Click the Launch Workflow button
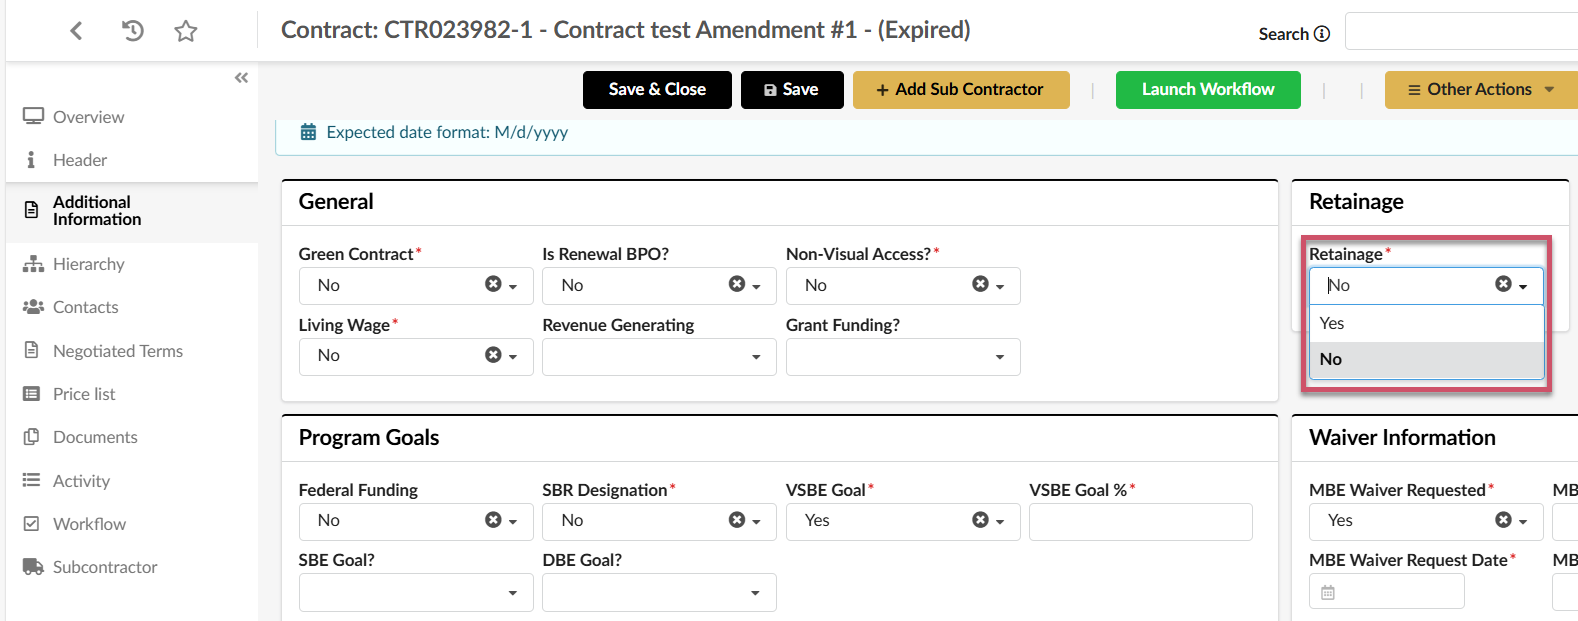 click(x=1208, y=90)
